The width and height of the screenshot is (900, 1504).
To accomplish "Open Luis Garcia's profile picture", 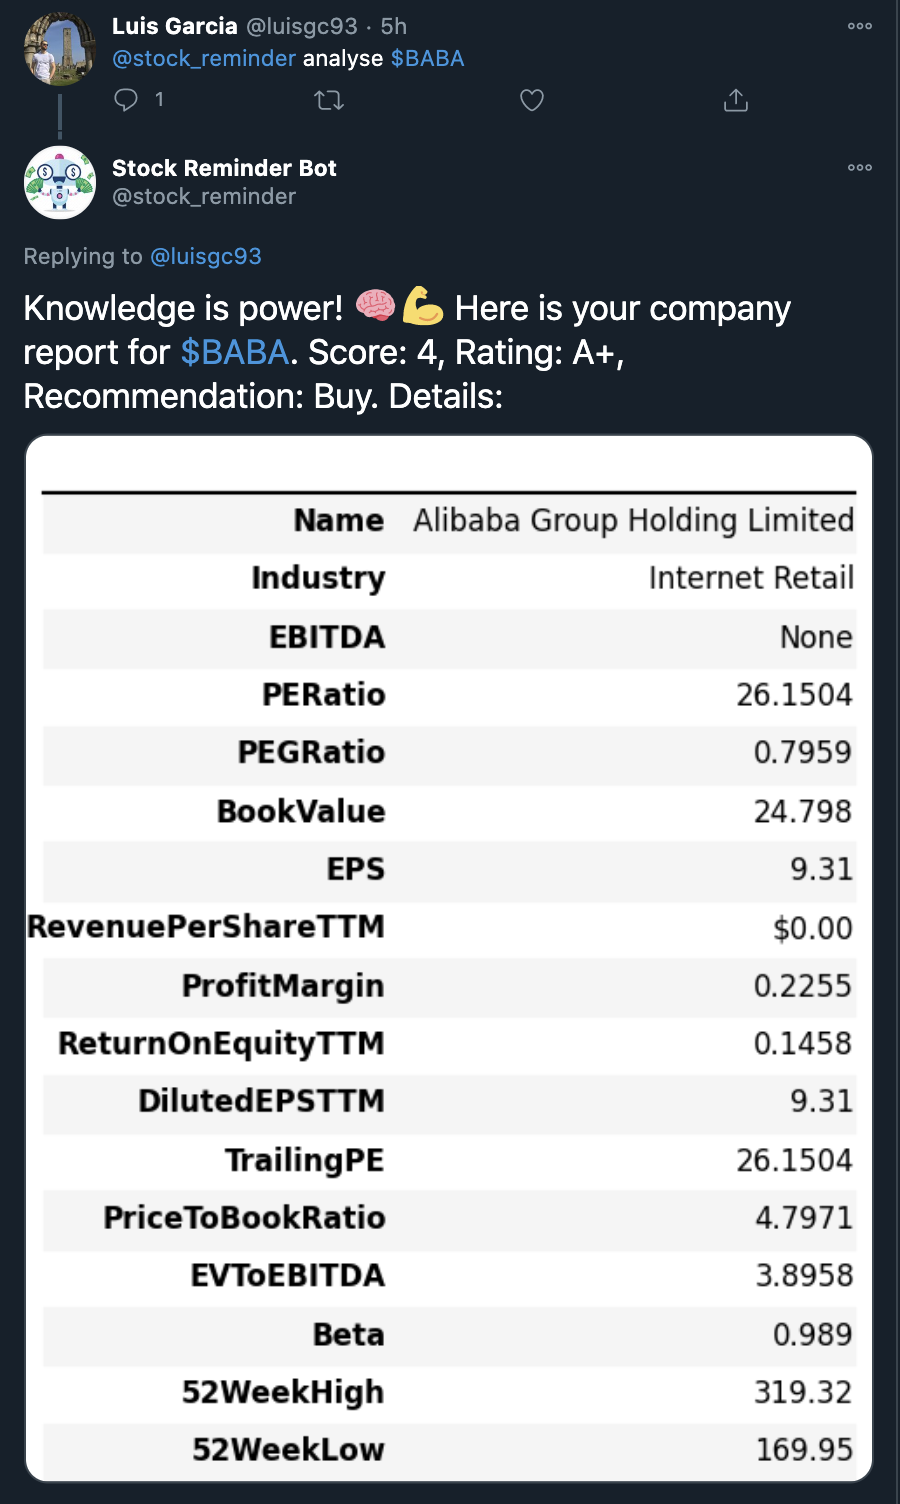I will [x=59, y=49].
